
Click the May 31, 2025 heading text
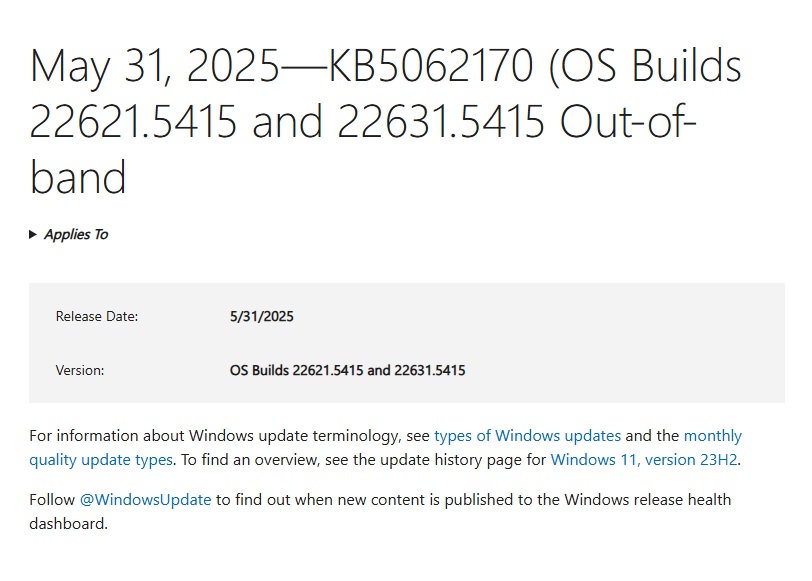(x=155, y=67)
